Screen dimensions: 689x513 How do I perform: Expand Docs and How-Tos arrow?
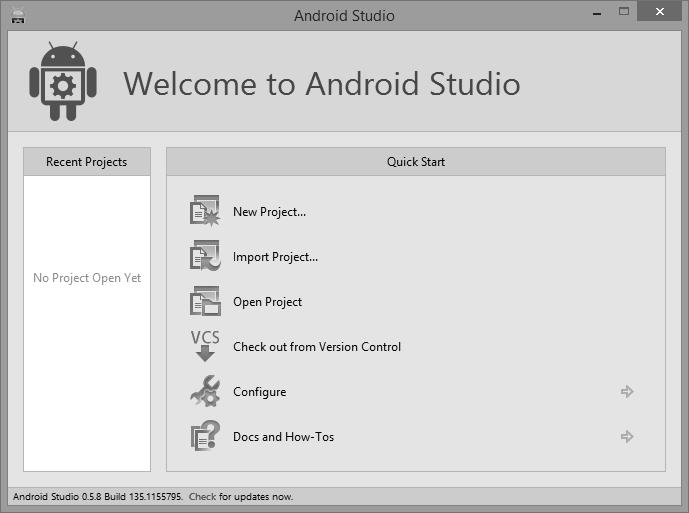[x=627, y=437]
